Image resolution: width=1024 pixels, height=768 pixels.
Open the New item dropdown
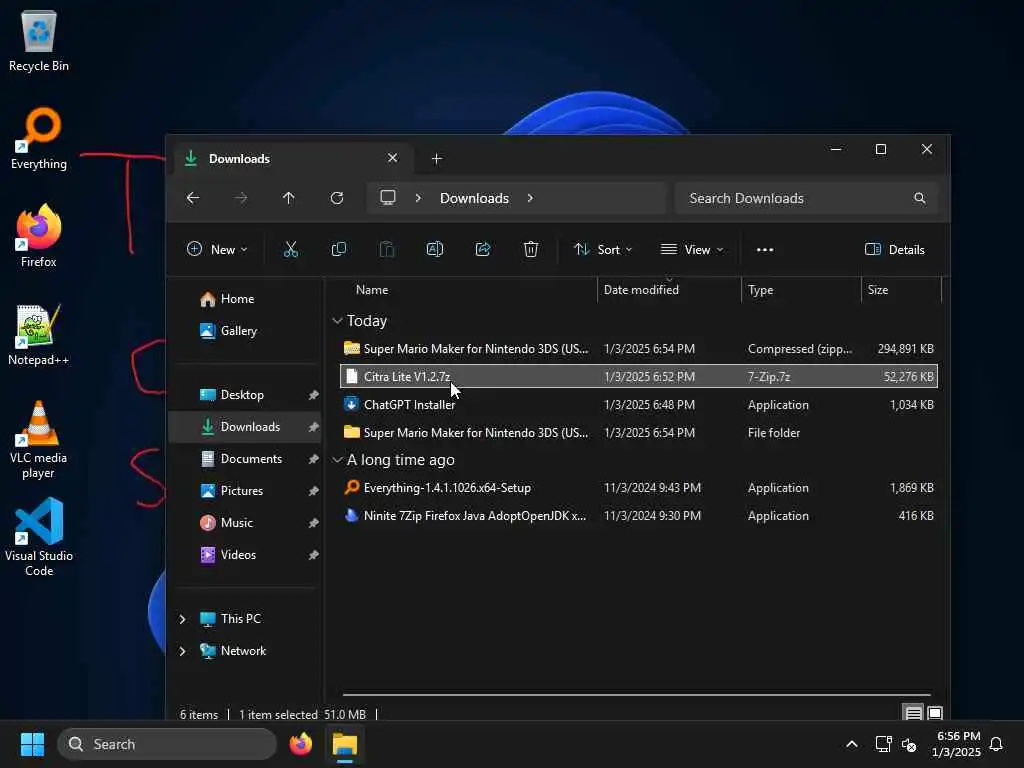coord(217,249)
